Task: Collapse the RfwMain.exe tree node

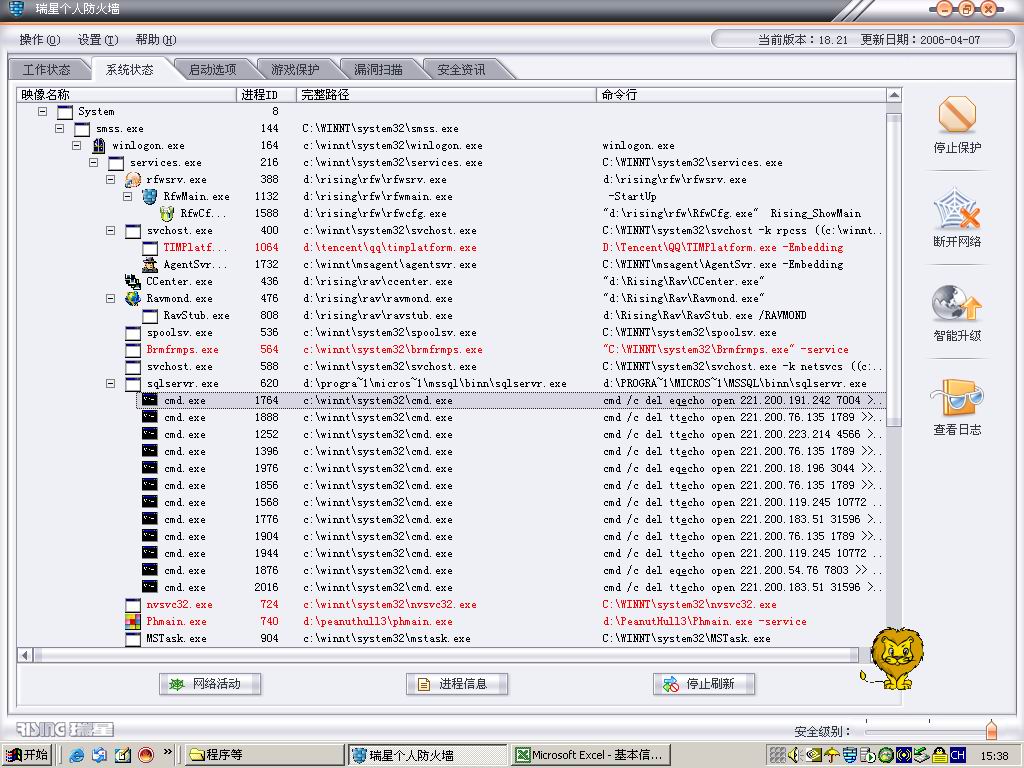Action: click(127, 197)
